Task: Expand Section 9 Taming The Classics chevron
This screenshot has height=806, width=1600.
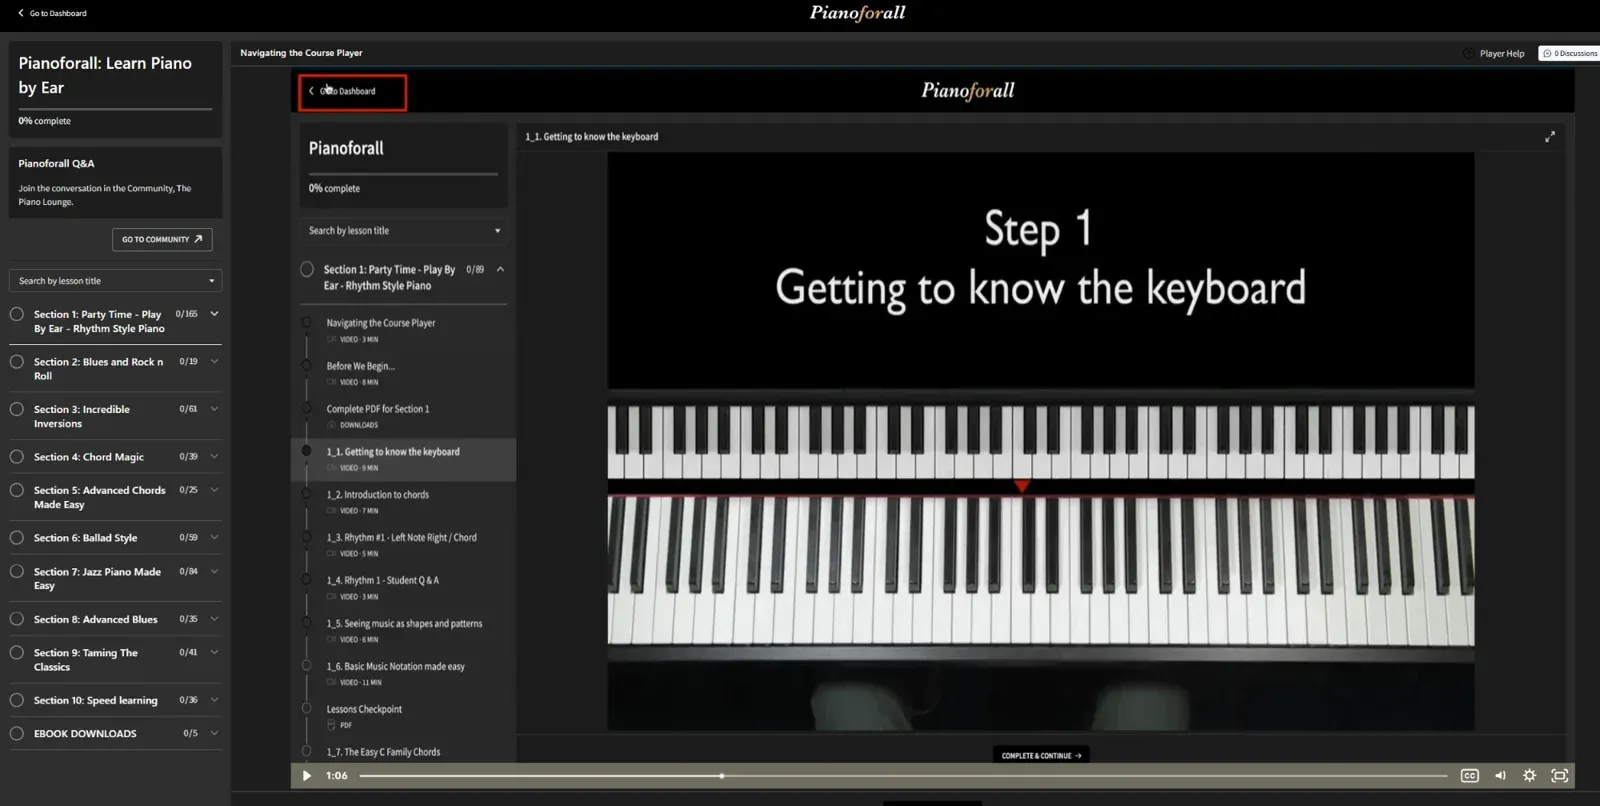Action: tap(214, 652)
